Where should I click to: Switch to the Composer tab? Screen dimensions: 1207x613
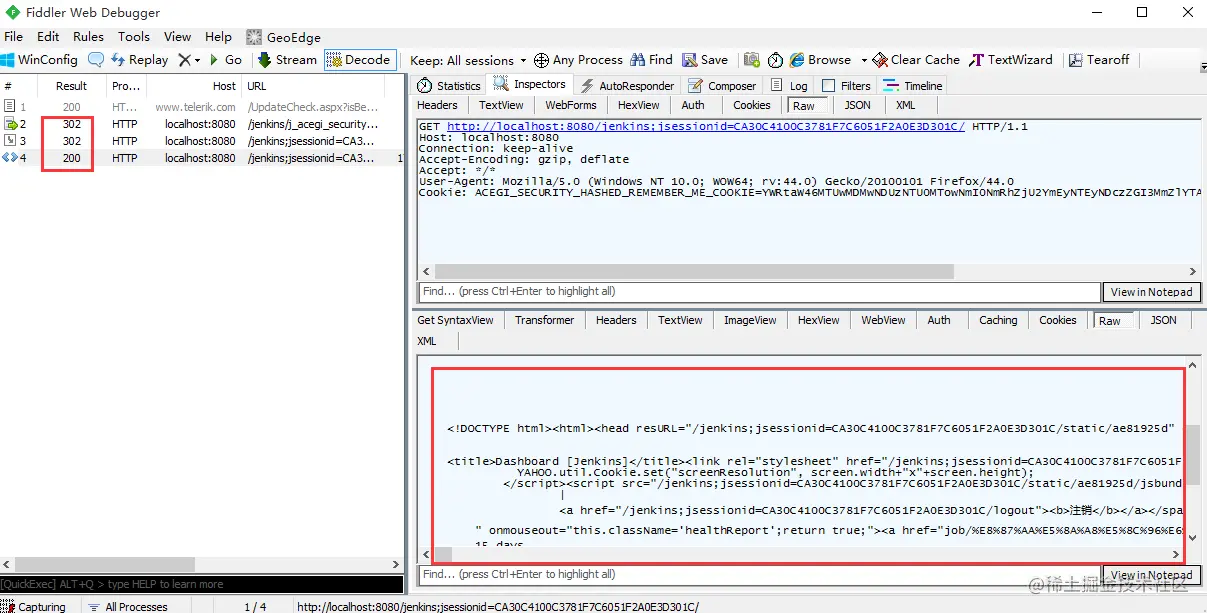(x=723, y=86)
